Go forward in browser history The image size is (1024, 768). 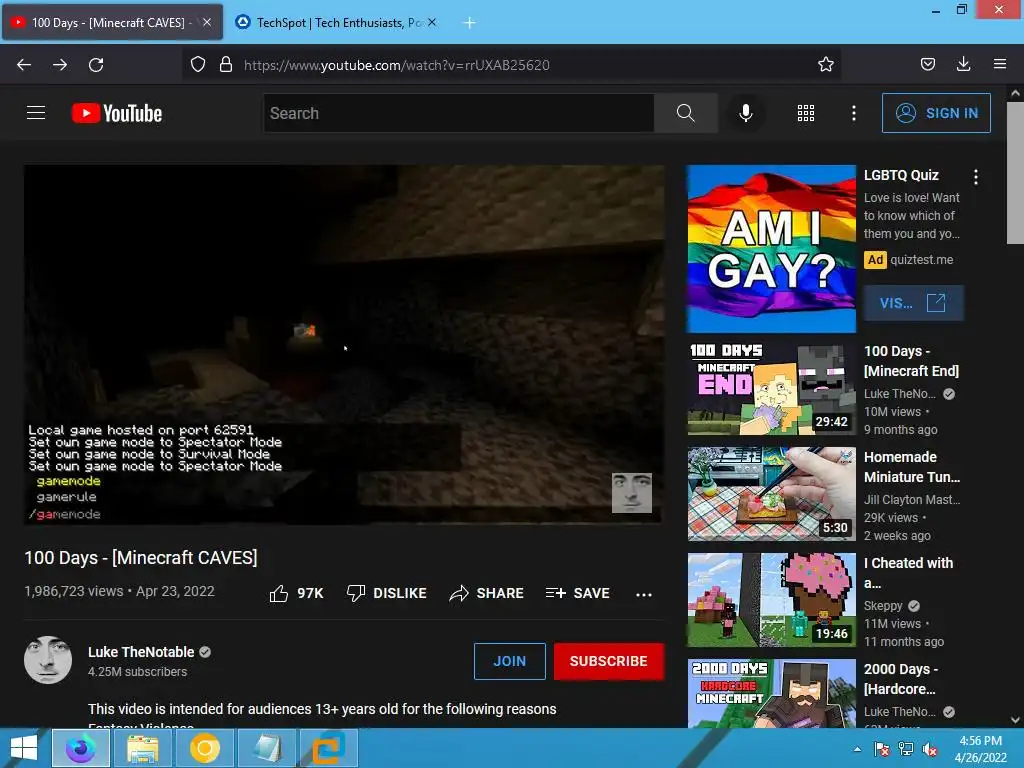tap(60, 65)
